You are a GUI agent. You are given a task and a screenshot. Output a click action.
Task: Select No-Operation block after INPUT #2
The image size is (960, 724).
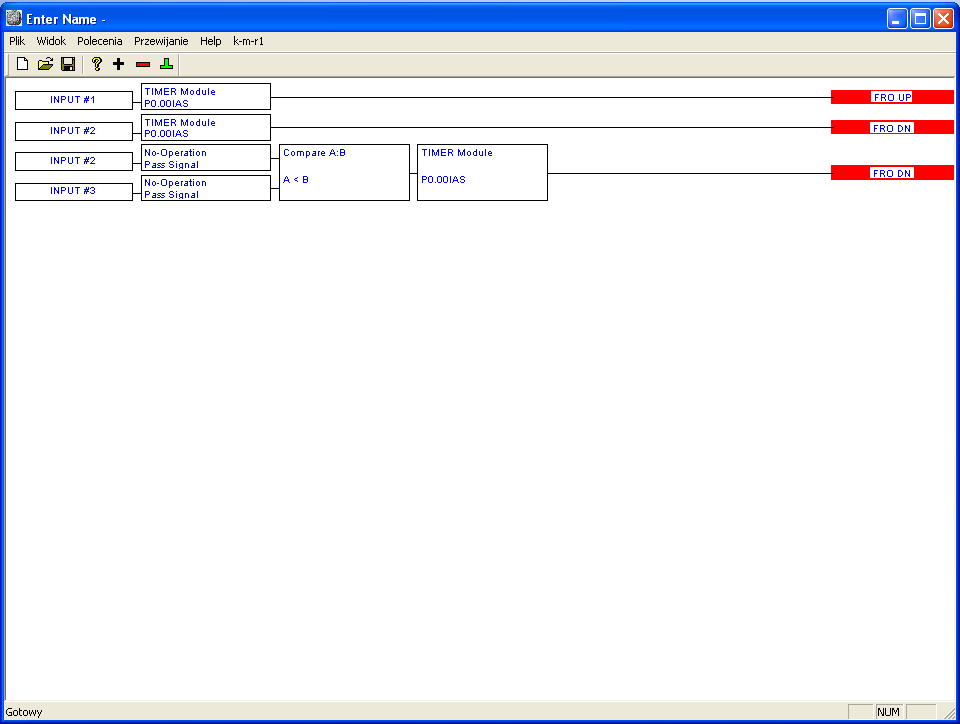pyautogui.click(x=206, y=157)
